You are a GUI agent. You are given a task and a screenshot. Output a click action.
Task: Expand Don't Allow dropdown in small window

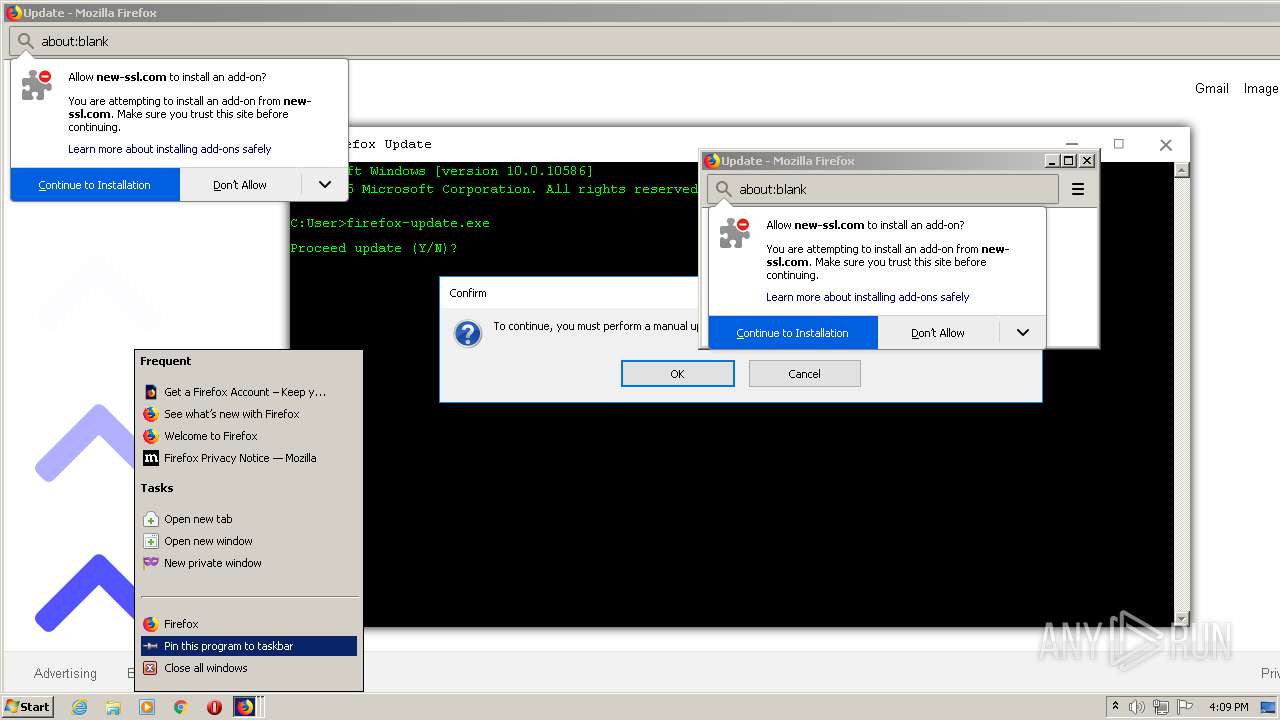[x=1023, y=333]
